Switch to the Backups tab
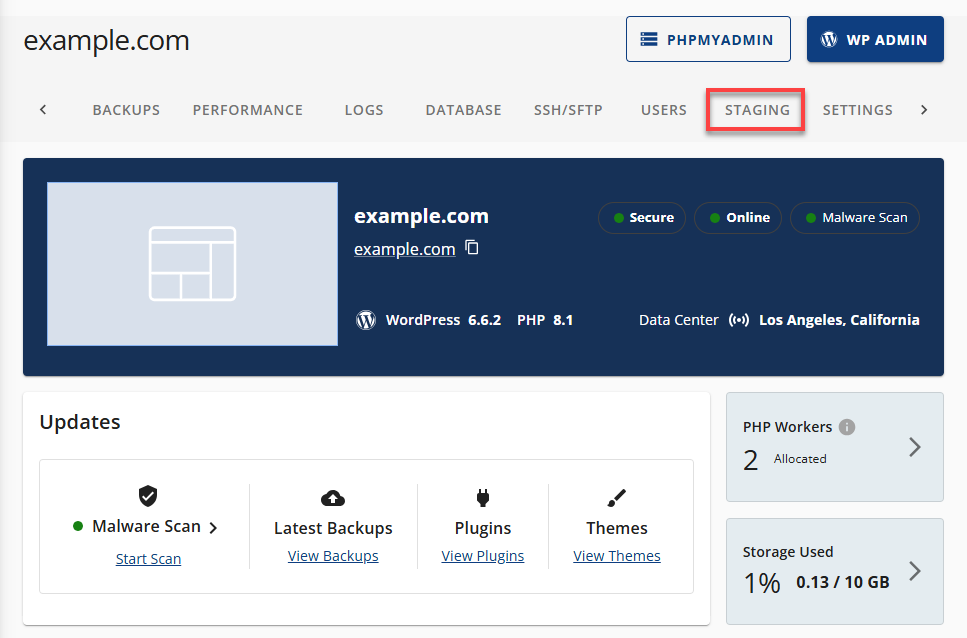Viewport: 967px width, 638px height. click(x=126, y=110)
